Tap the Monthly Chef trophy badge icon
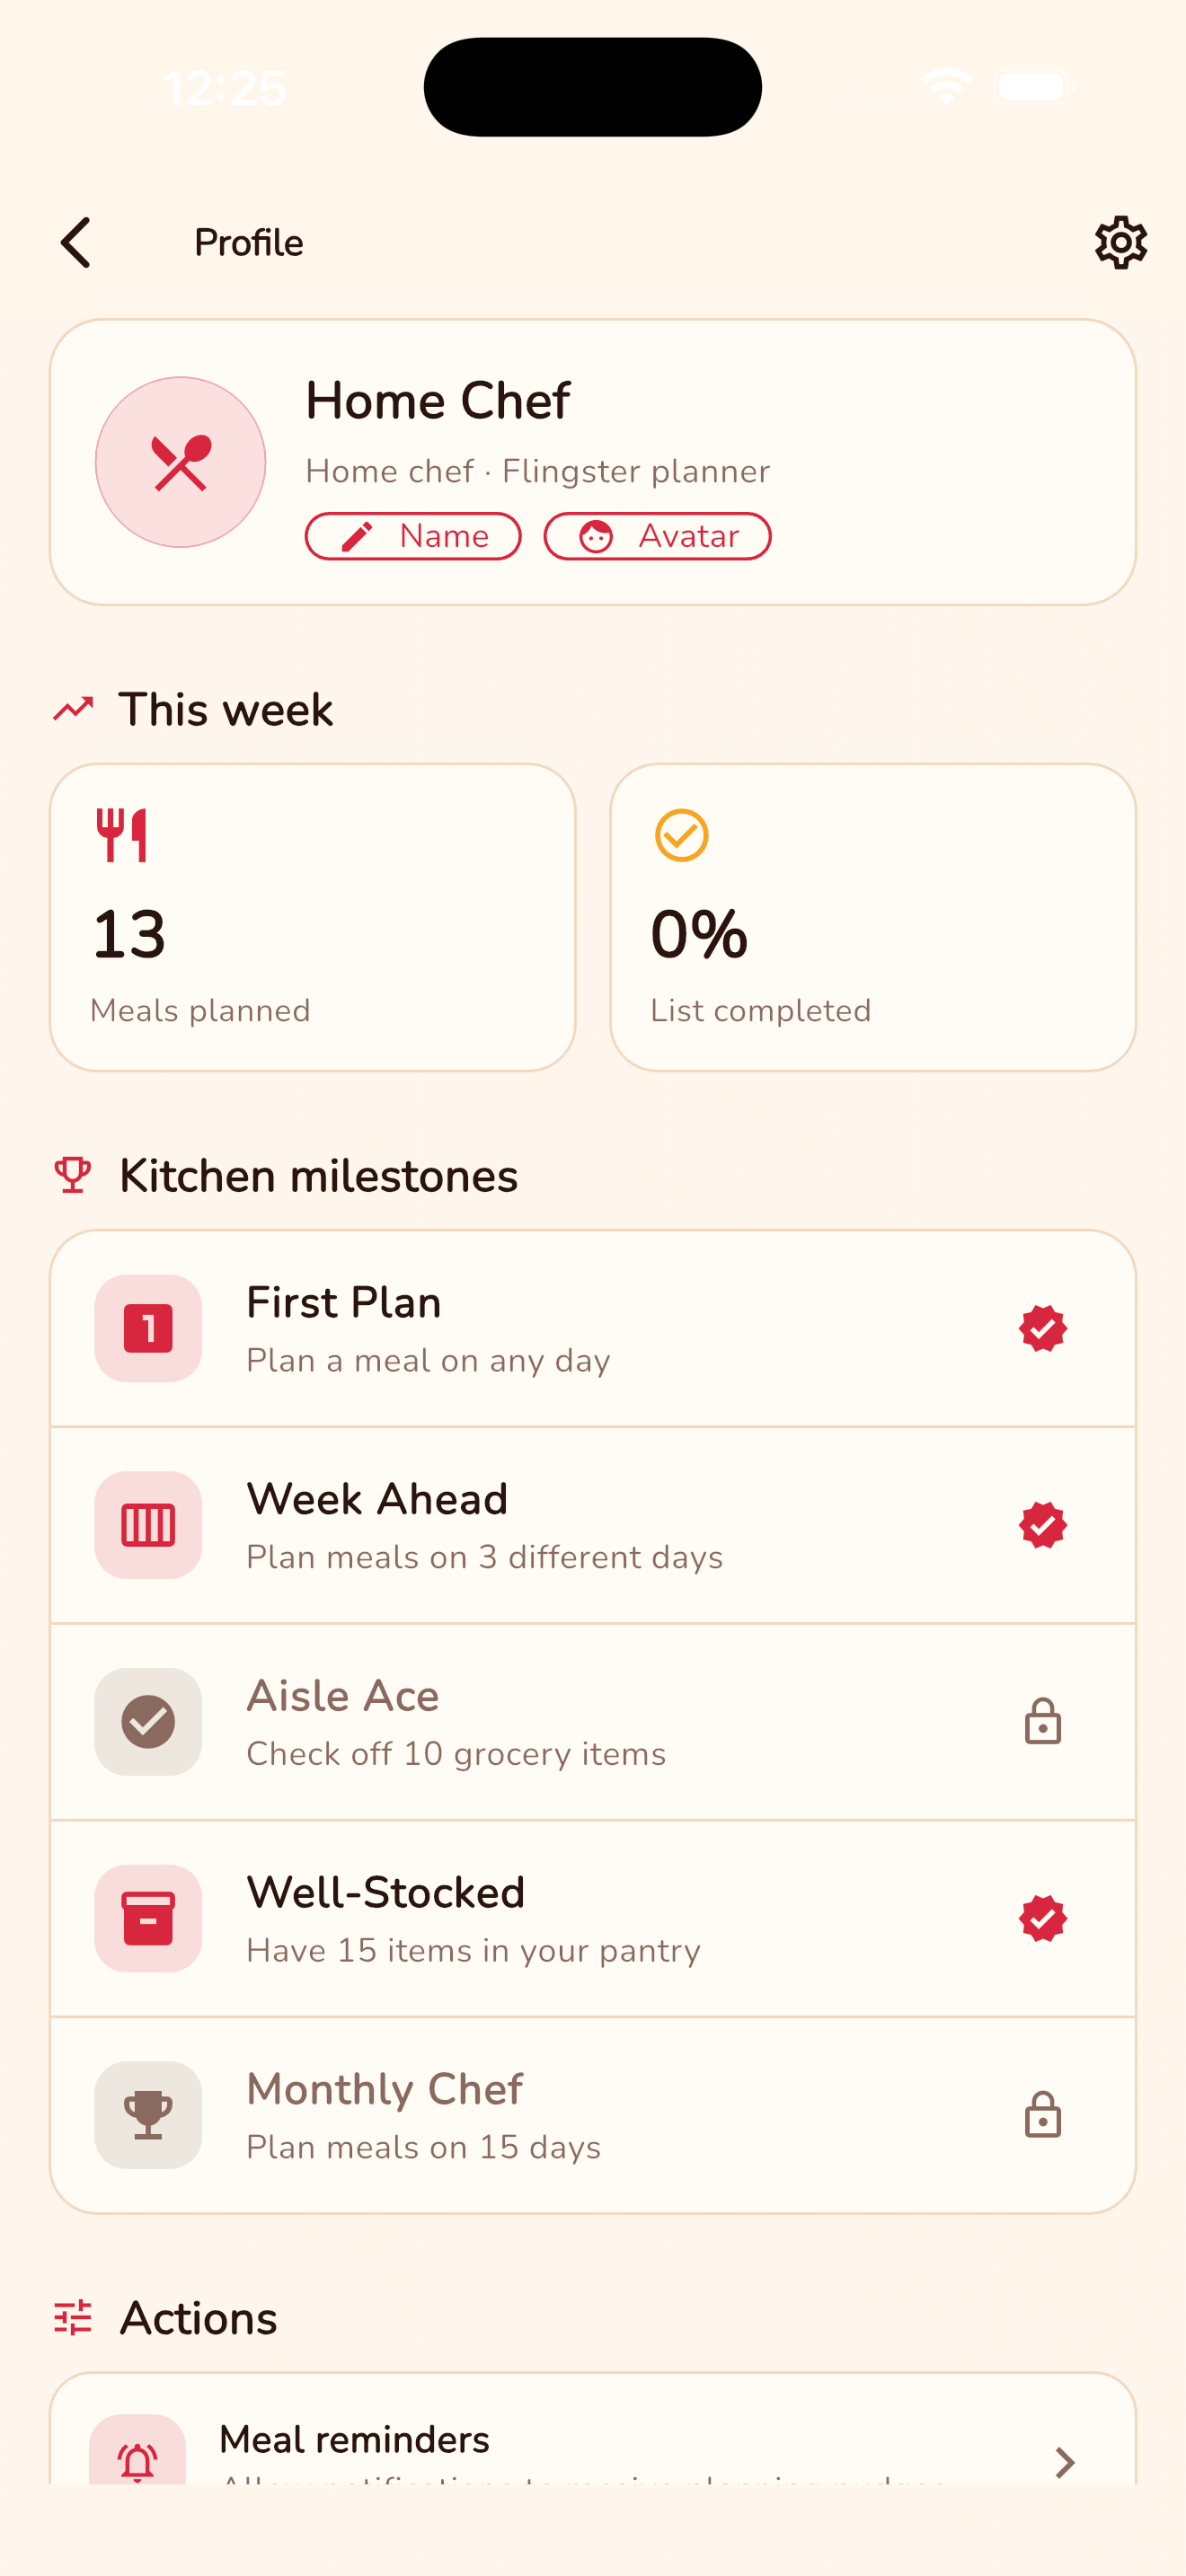Viewport: 1186px width, 2576px height. (x=148, y=2115)
